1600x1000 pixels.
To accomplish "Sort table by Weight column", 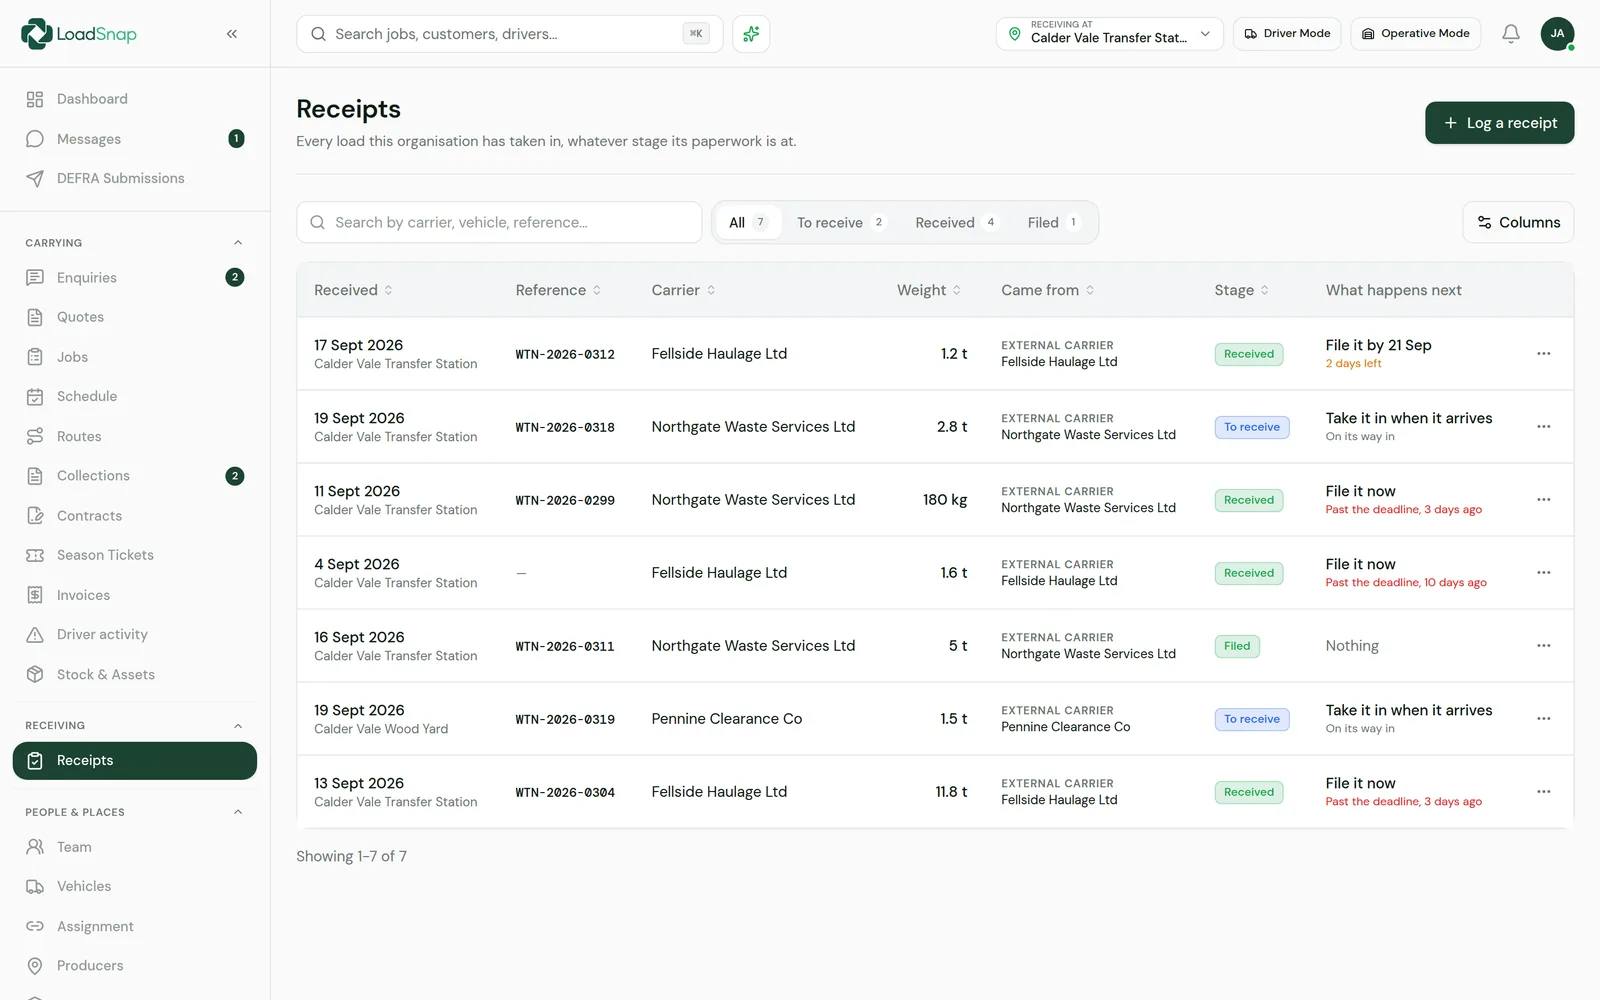I will 928,290.
